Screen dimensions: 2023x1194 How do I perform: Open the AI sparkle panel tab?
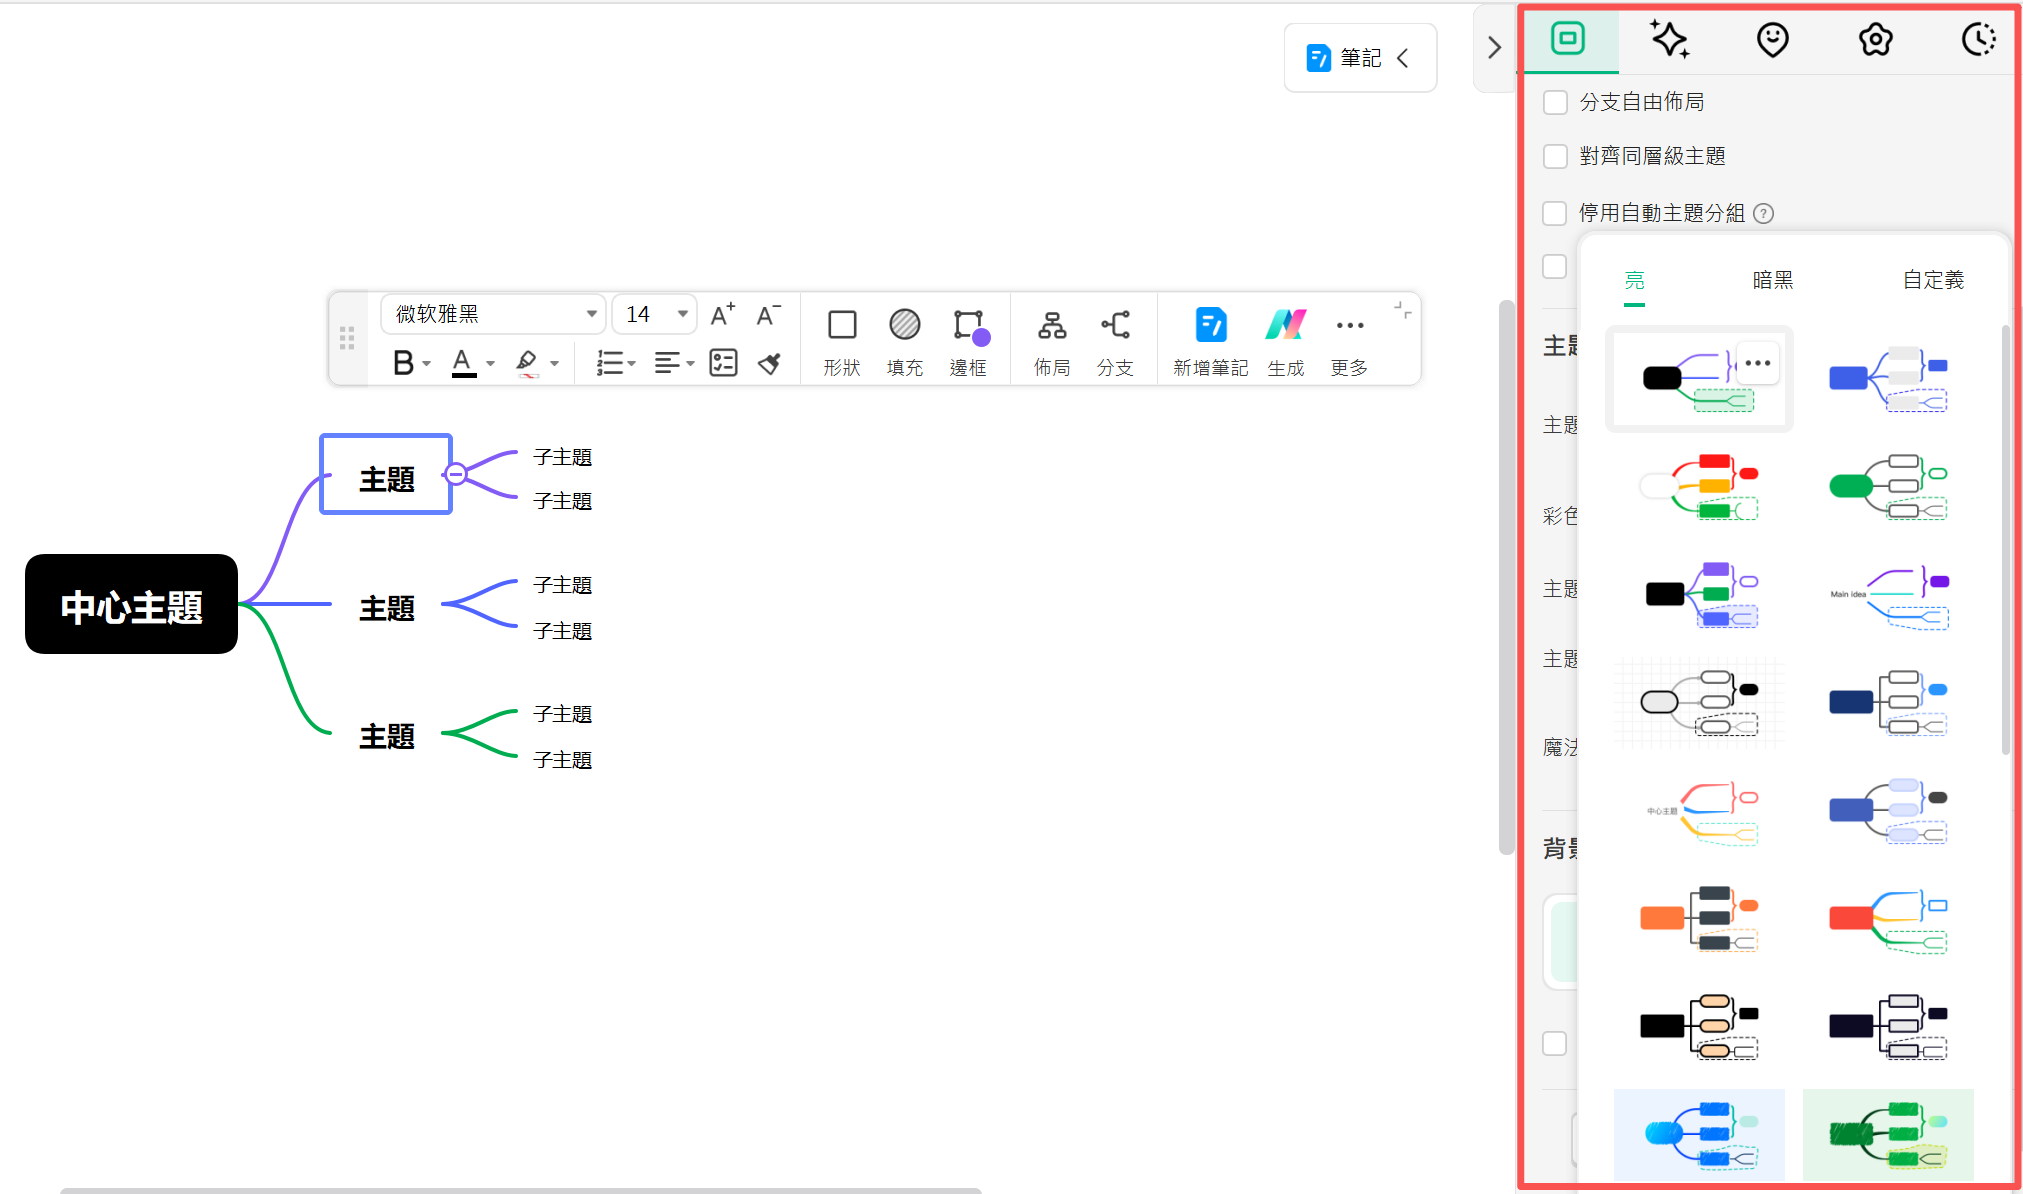click(1669, 40)
